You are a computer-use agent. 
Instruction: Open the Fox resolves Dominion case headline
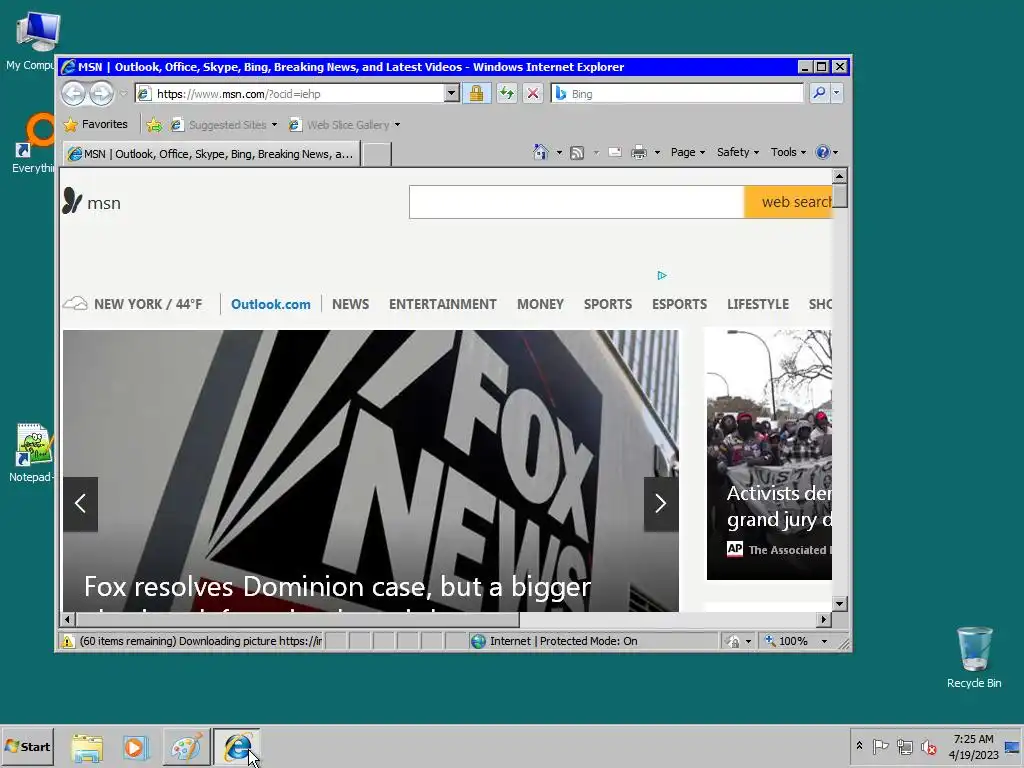click(x=337, y=587)
